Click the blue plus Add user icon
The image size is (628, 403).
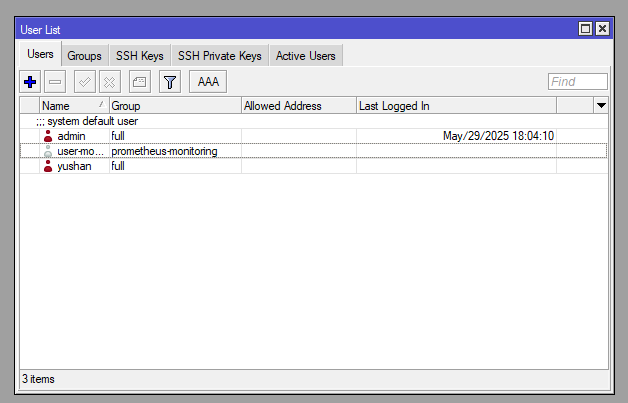tap(29, 82)
